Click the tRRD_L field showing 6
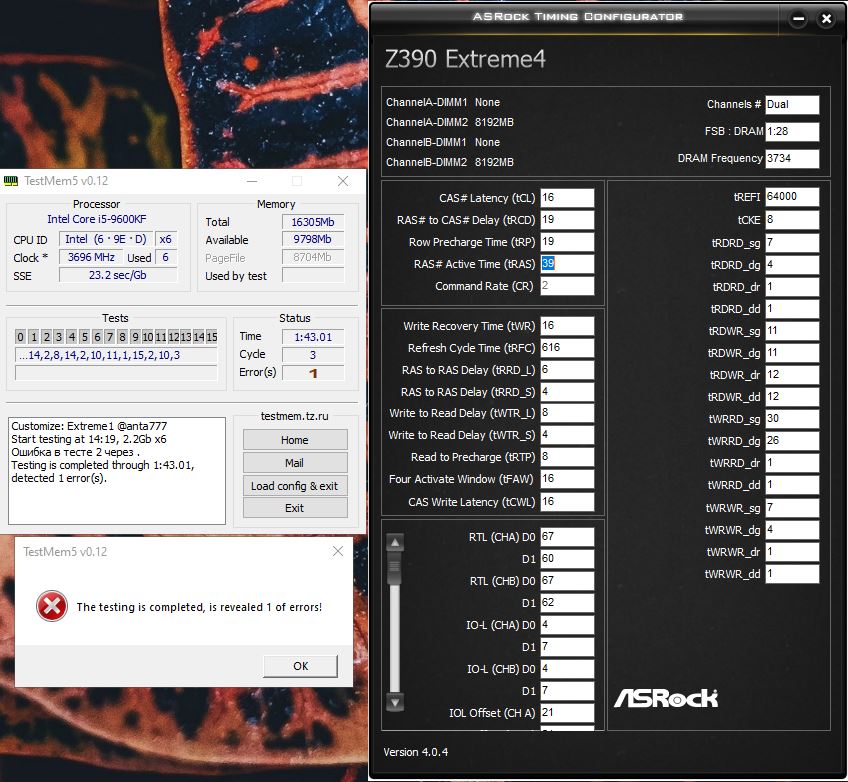848x782 pixels. (x=567, y=370)
